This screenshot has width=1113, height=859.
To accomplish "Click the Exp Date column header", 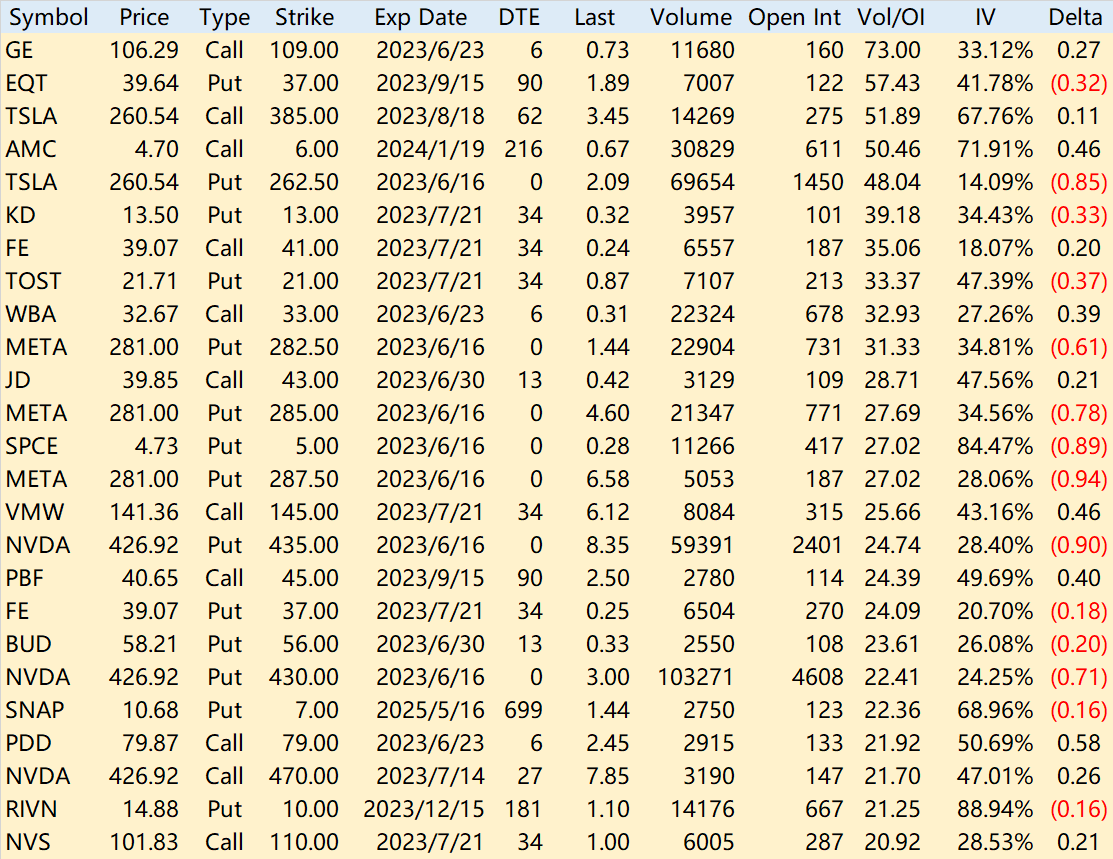I will click(421, 17).
